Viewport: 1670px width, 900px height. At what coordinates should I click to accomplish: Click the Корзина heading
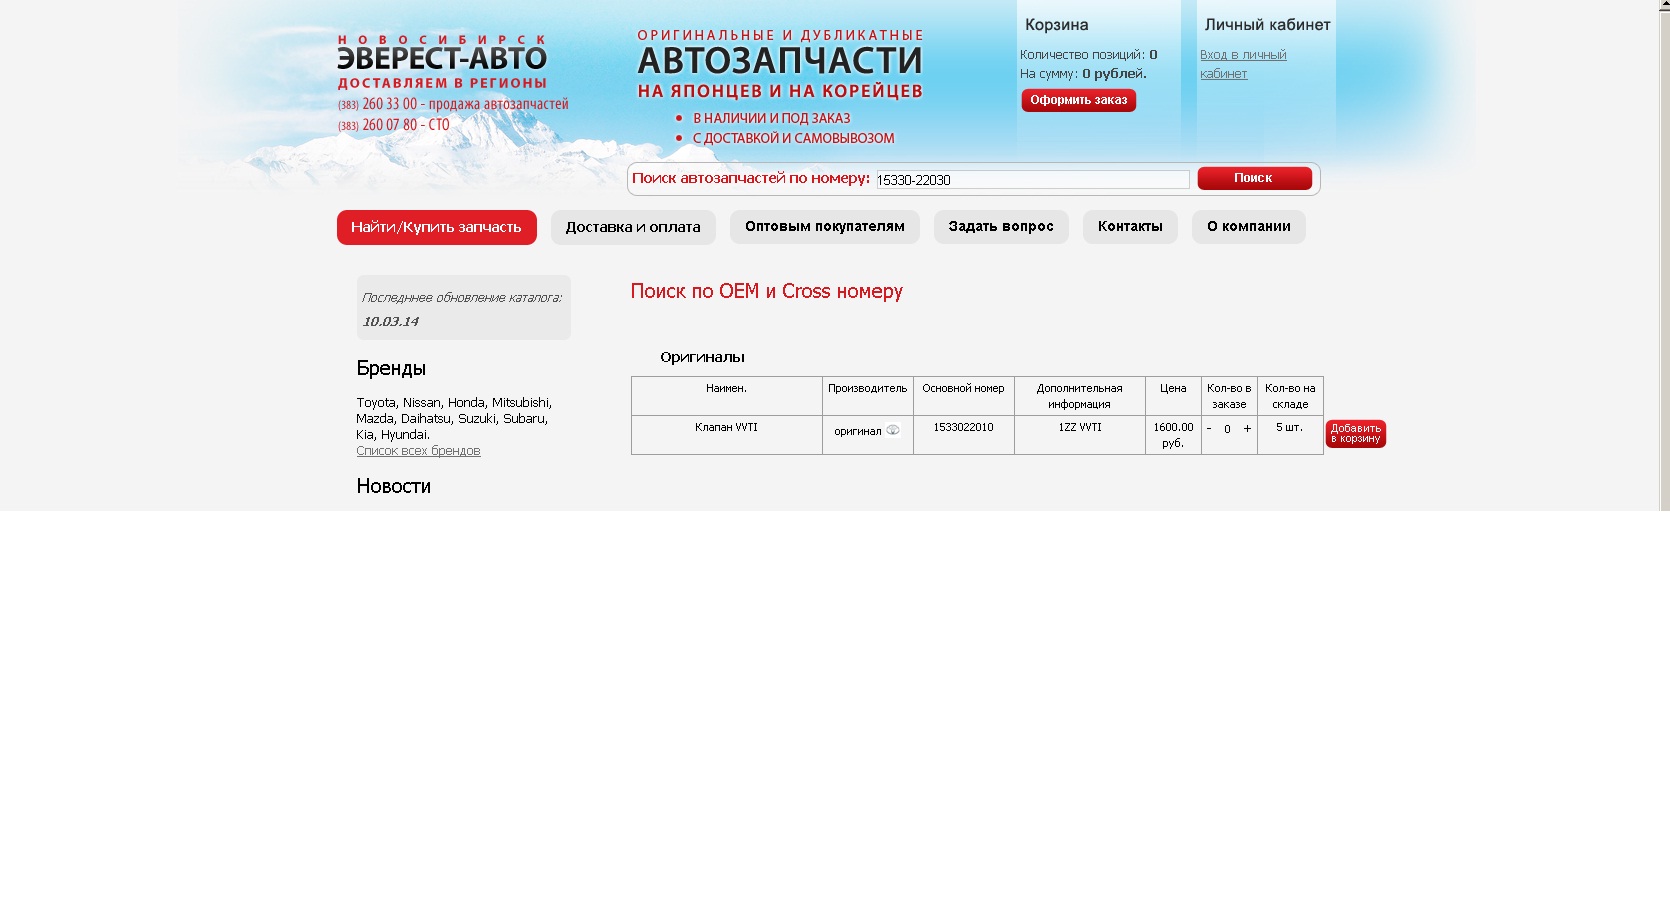pos(1057,25)
